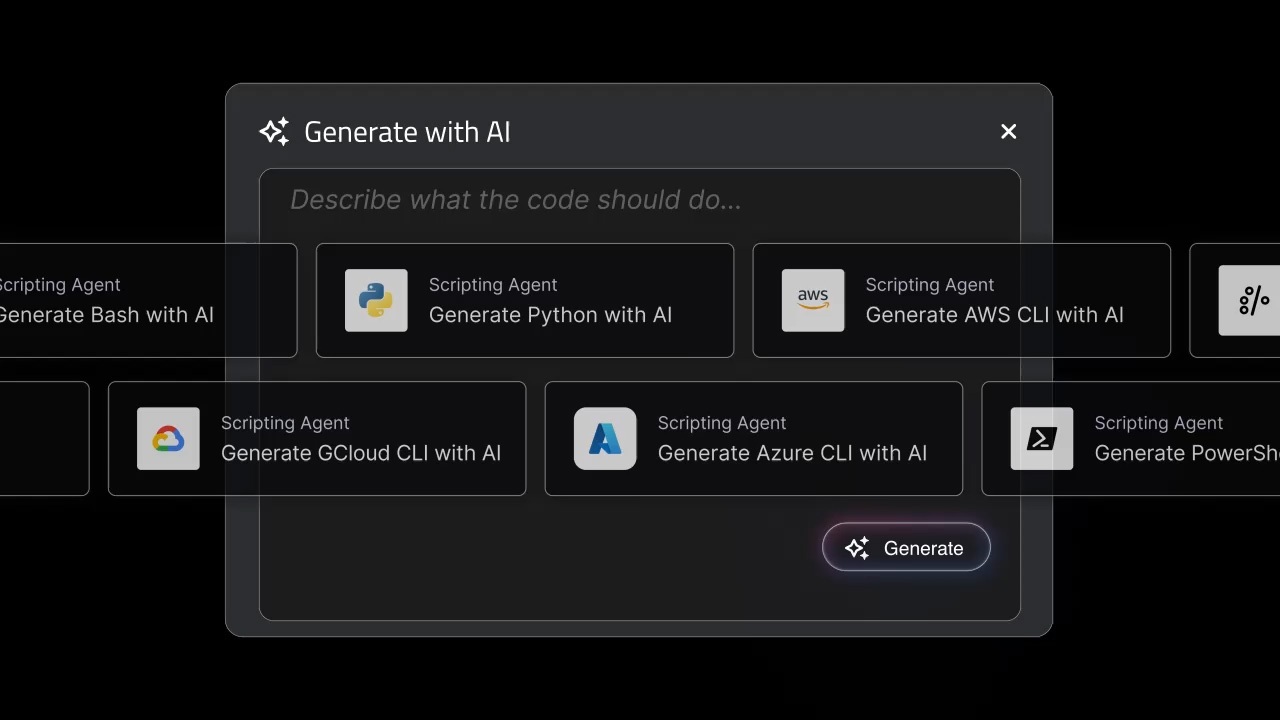Click the Generate button
1280x720 pixels.
(x=906, y=548)
